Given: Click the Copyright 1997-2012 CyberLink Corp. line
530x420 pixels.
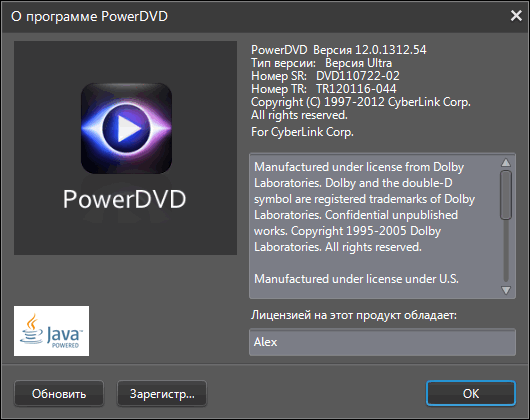Looking at the screenshot, I should (x=361, y=102).
